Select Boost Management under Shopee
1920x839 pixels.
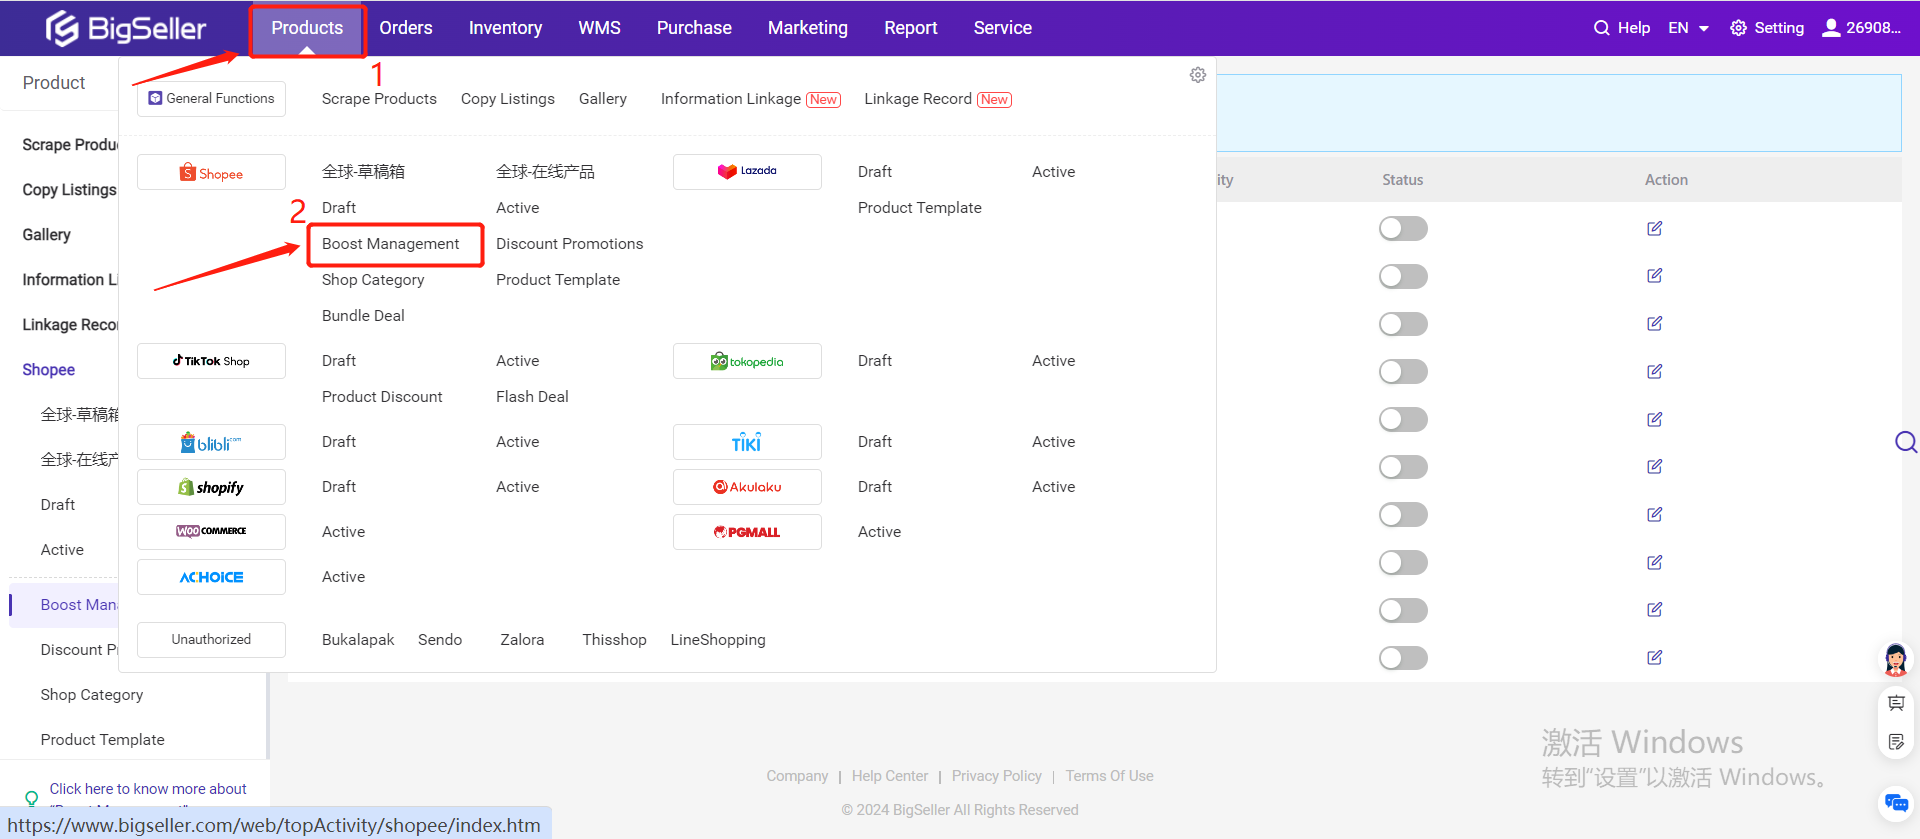390,244
